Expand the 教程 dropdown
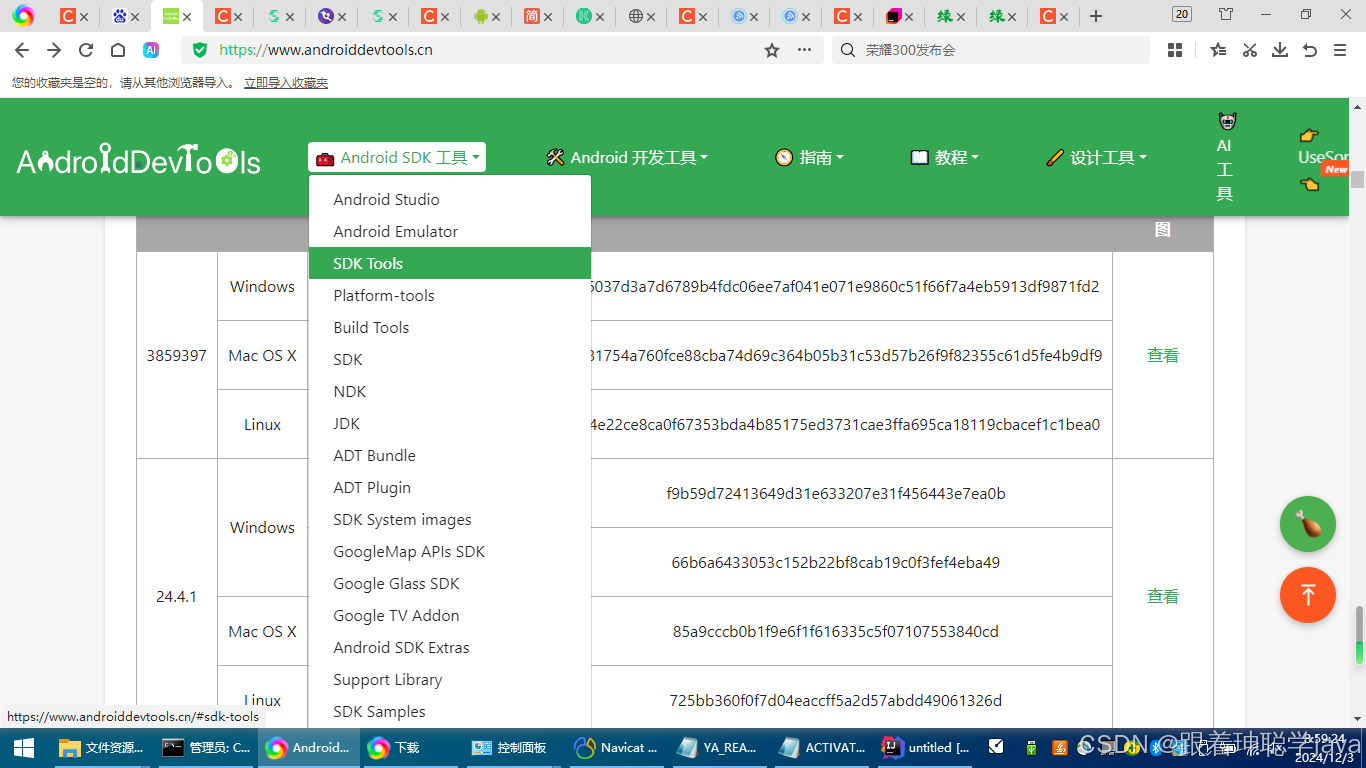Viewport: 1366px width, 768px height. 944,157
